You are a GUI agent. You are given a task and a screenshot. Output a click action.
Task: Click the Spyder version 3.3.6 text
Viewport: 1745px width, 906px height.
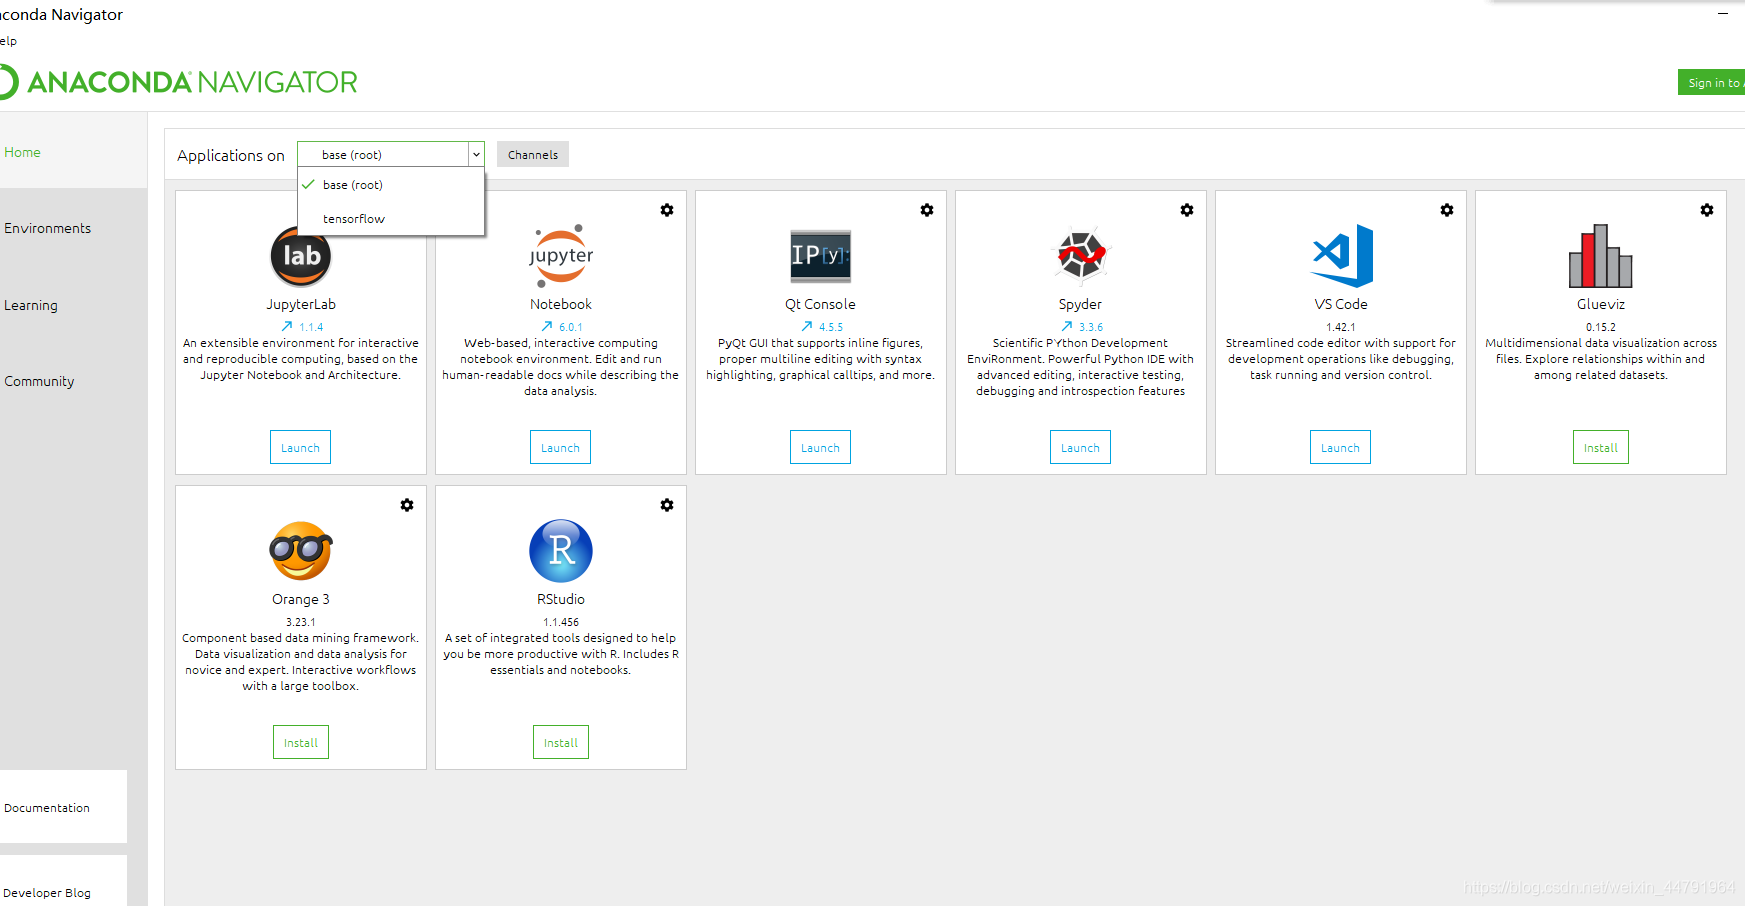tap(1091, 327)
